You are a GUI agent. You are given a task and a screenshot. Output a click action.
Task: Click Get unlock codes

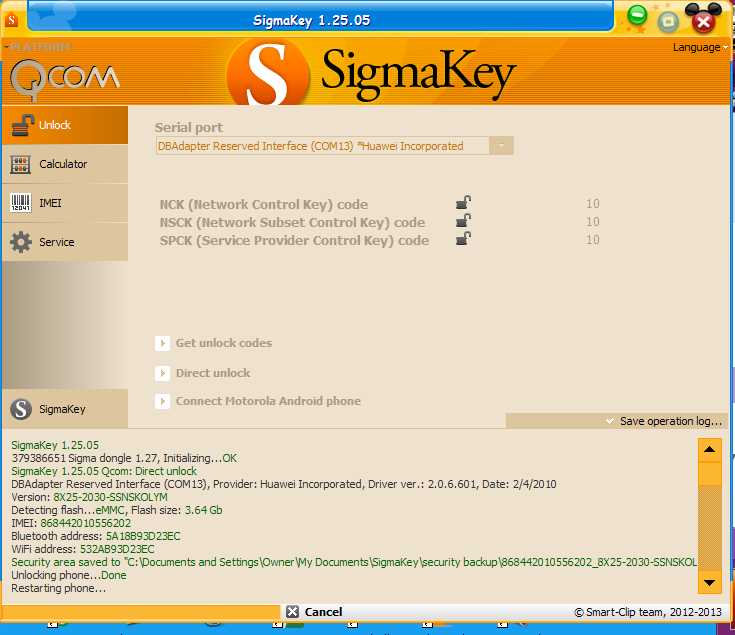(223, 343)
